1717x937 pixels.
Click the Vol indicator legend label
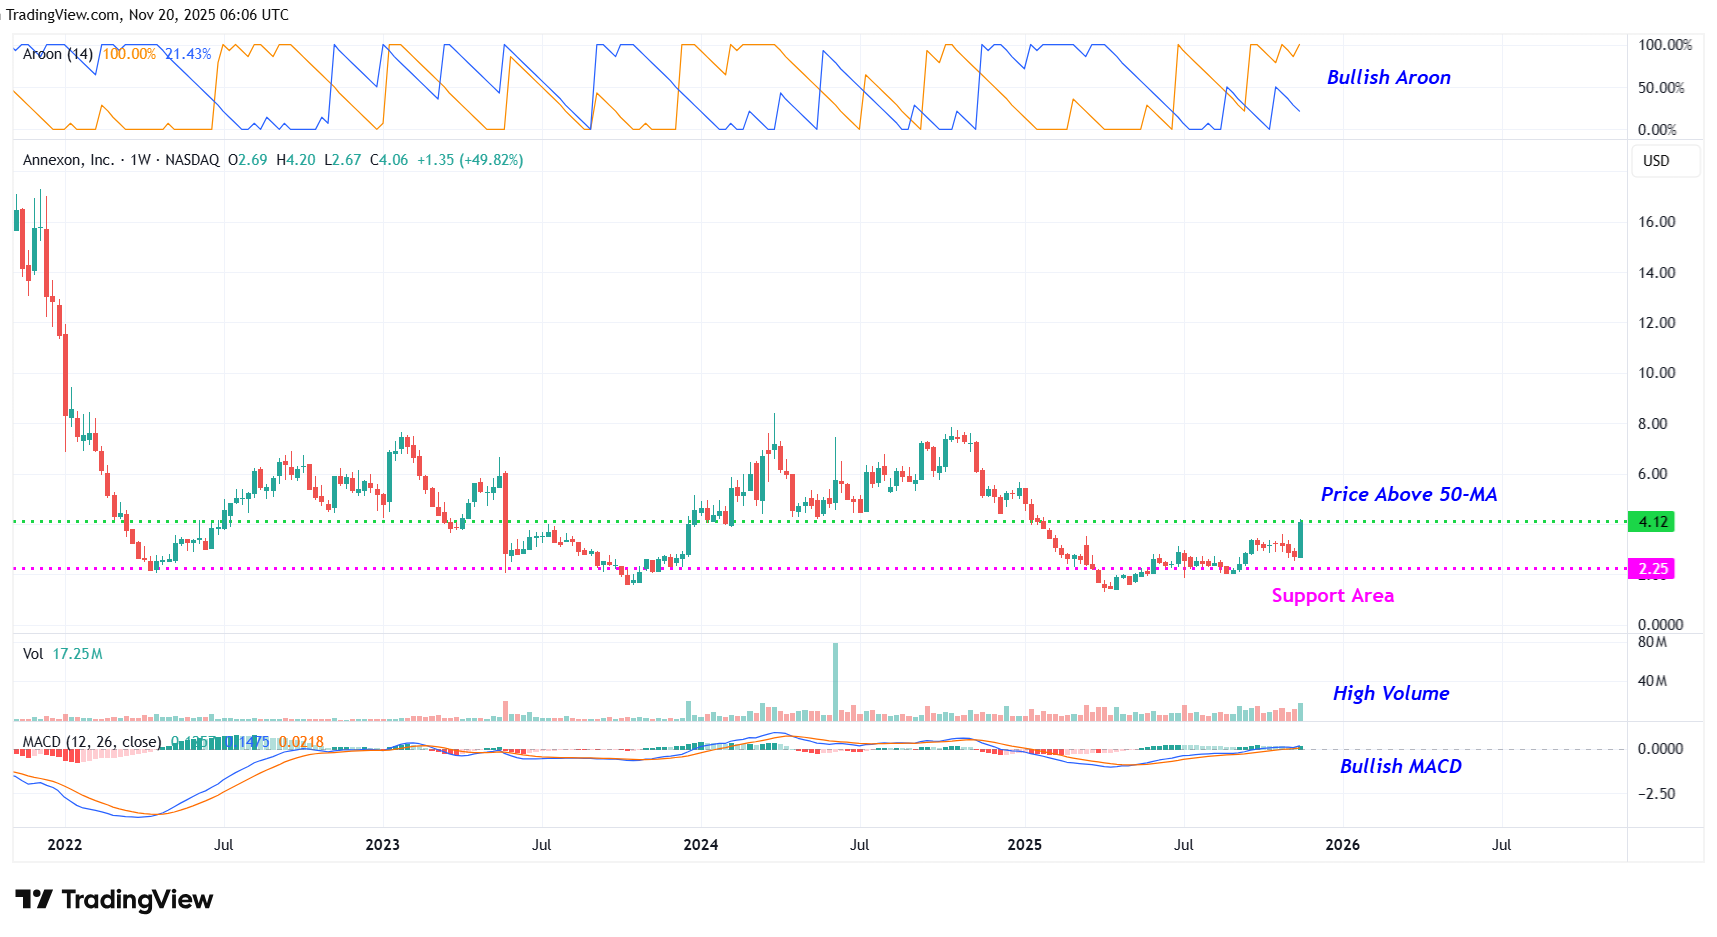(x=33, y=654)
